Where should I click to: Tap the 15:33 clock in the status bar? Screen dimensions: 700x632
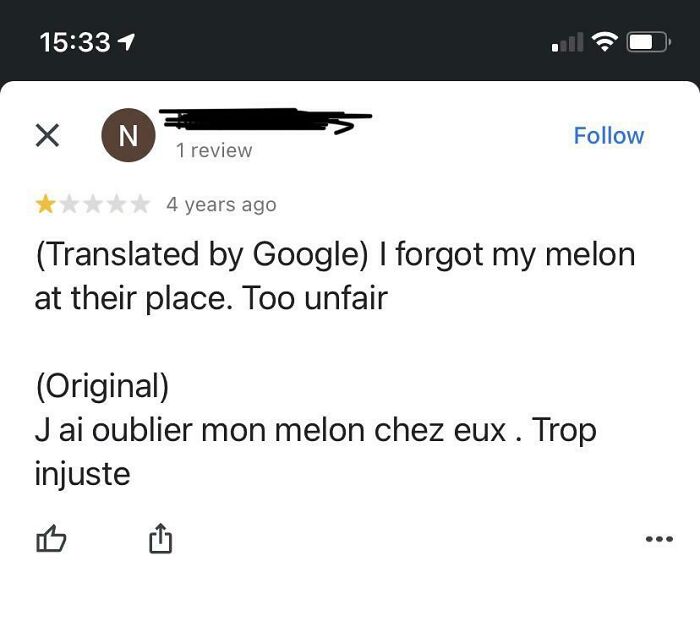coord(74,43)
